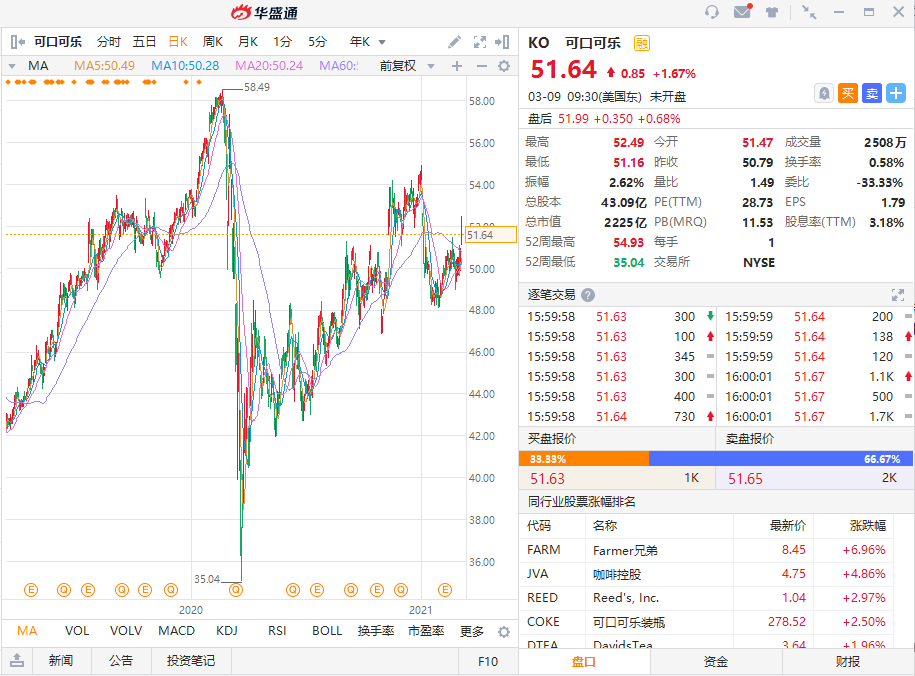This screenshot has width=915, height=676.
Task: Hide the right quote panel
Action: coord(502,42)
